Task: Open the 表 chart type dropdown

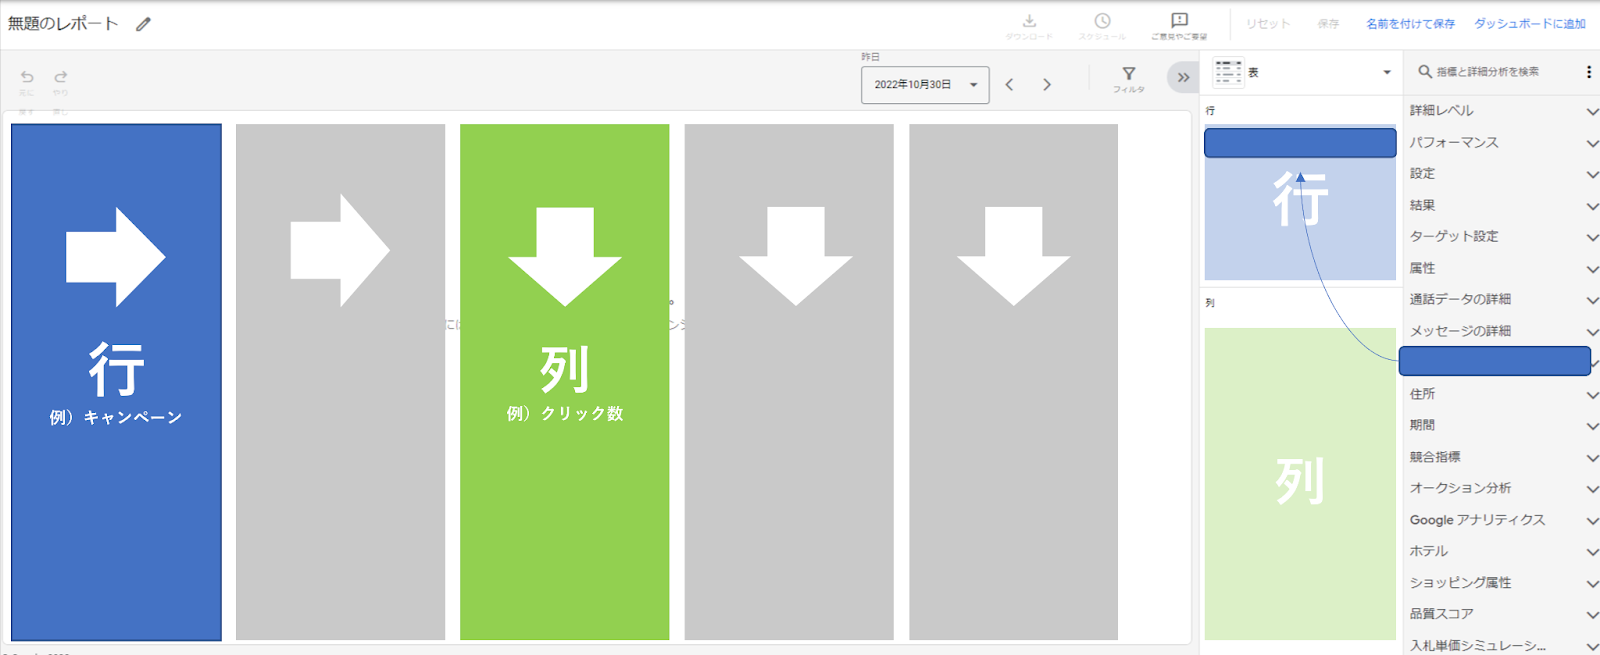Action: (x=1301, y=72)
